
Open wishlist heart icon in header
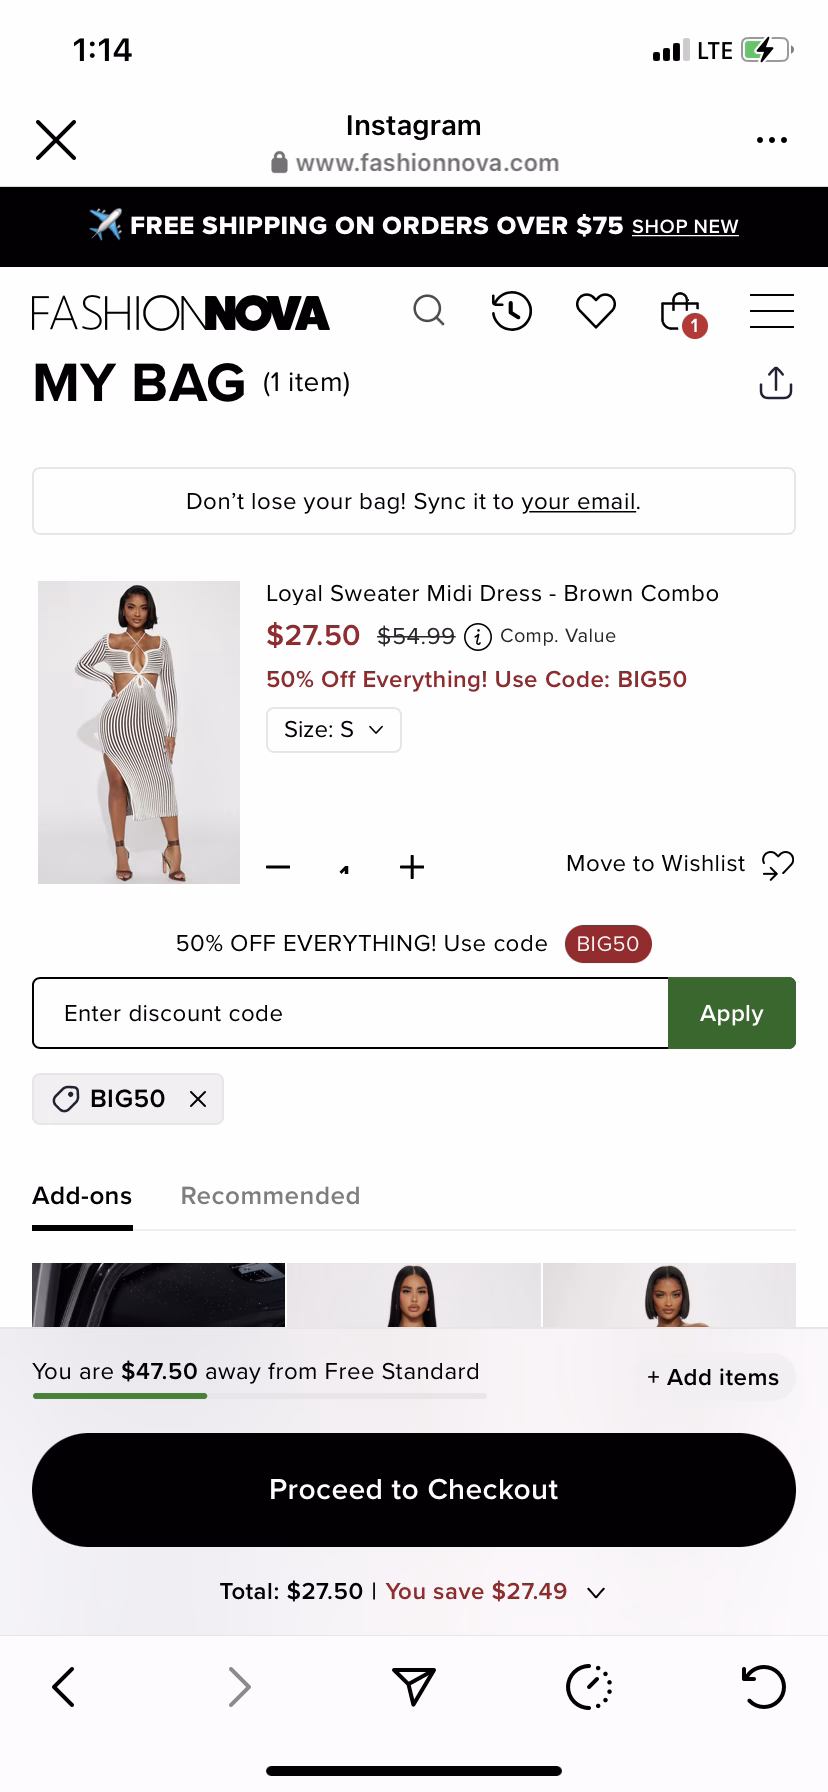(x=595, y=311)
